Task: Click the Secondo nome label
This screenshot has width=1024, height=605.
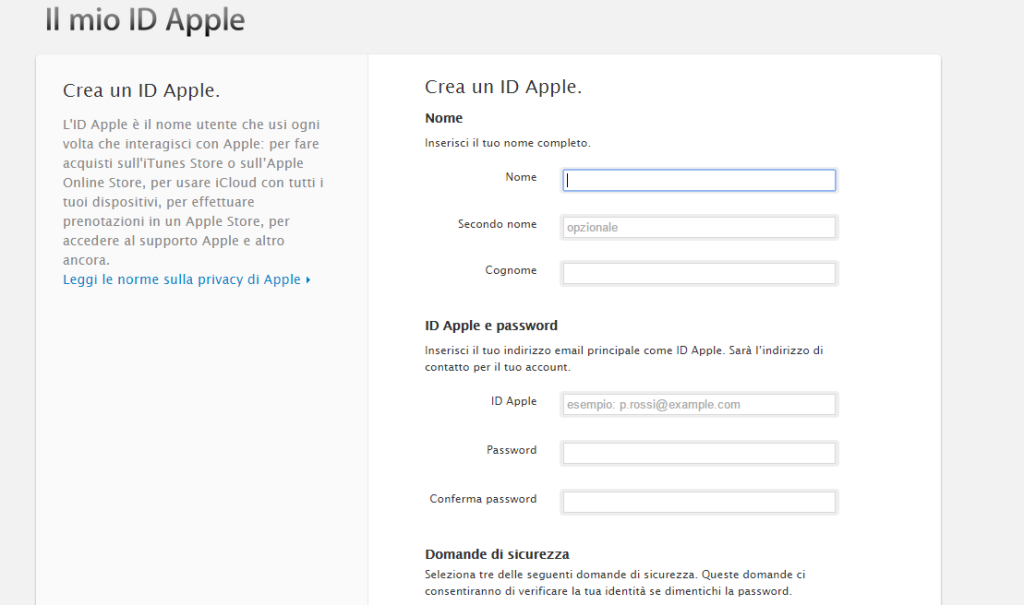Action: (x=497, y=224)
